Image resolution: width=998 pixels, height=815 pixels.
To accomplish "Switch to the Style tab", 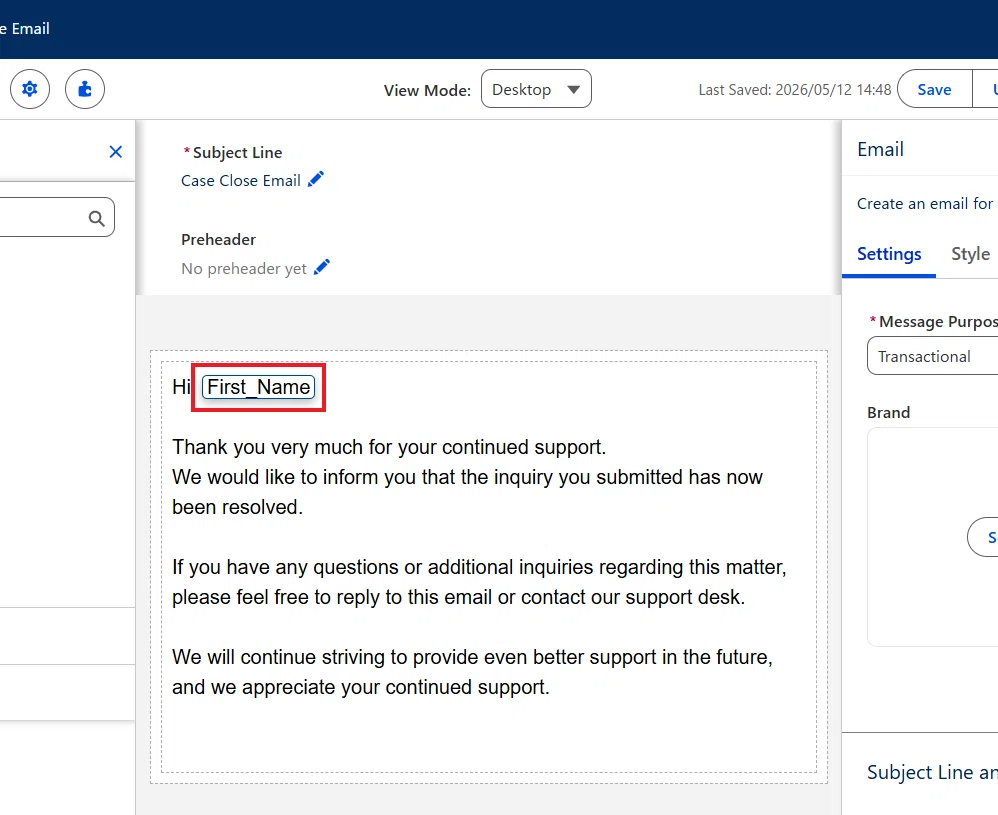I will click(970, 254).
